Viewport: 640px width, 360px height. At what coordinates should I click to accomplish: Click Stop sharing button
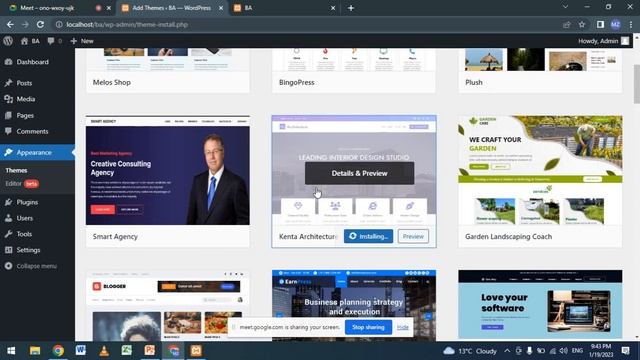(x=368, y=327)
